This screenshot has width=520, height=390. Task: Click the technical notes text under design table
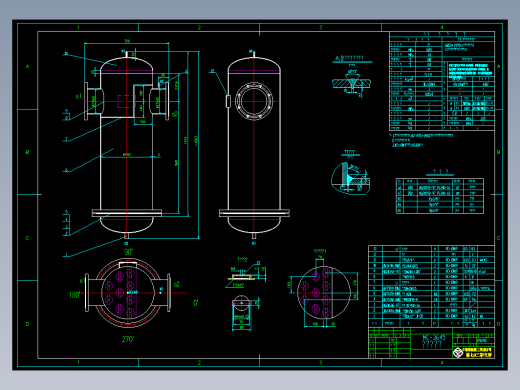tap(422, 140)
